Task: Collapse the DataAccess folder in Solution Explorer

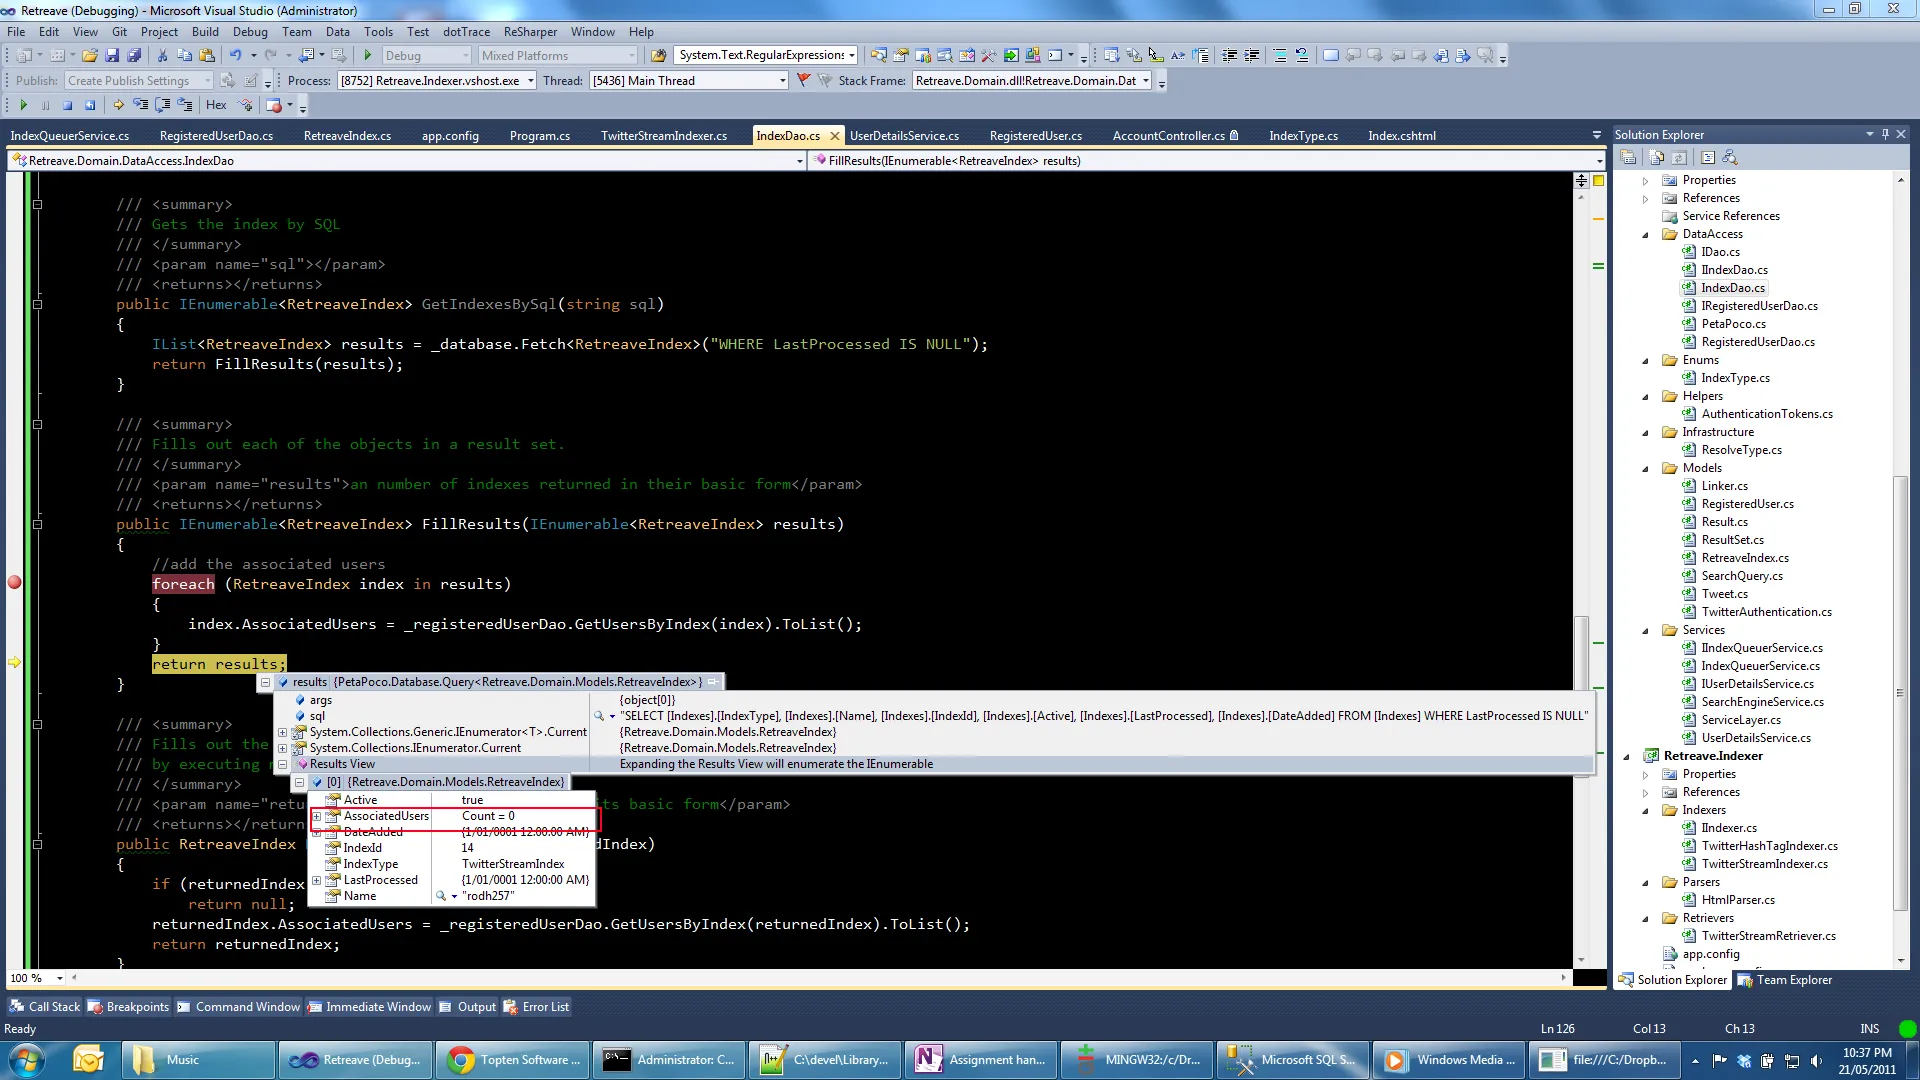Action: pyautogui.click(x=1646, y=235)
